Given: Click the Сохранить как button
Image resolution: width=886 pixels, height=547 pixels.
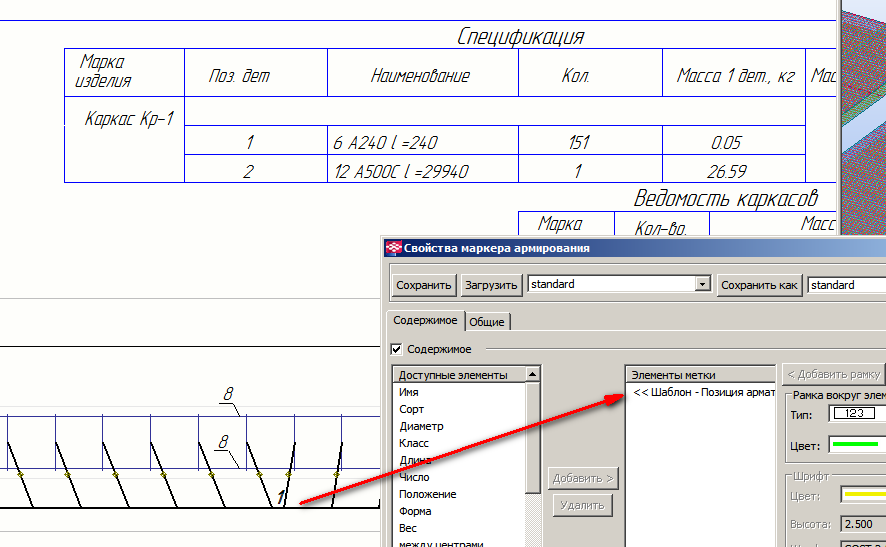Looking at the screenshot, I should tap(760, 285).
